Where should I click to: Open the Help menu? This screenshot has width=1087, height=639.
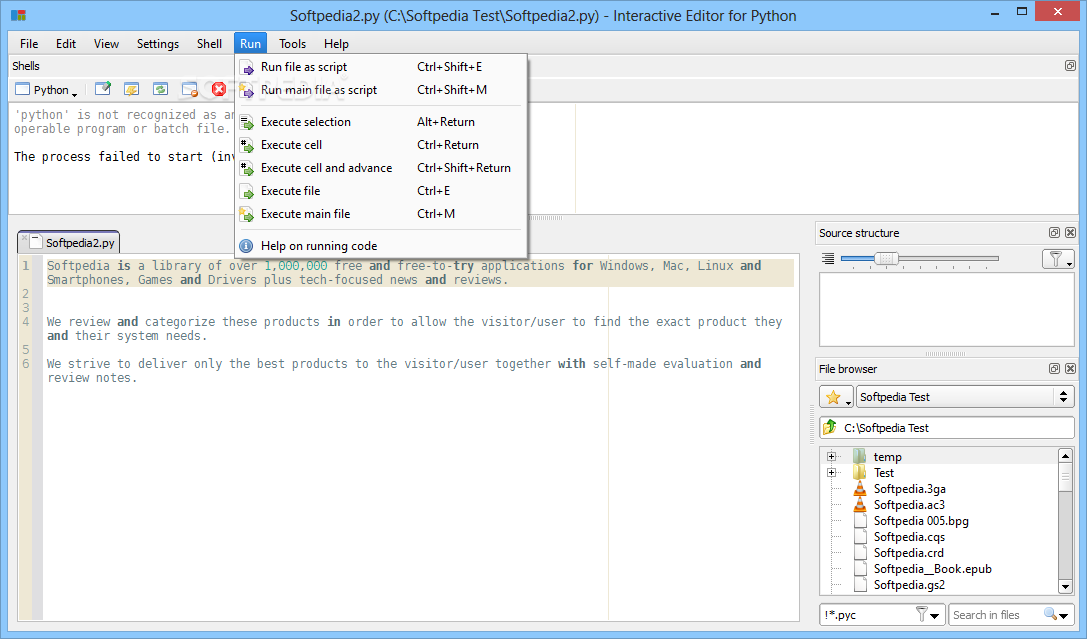click(x=336, y=44)
